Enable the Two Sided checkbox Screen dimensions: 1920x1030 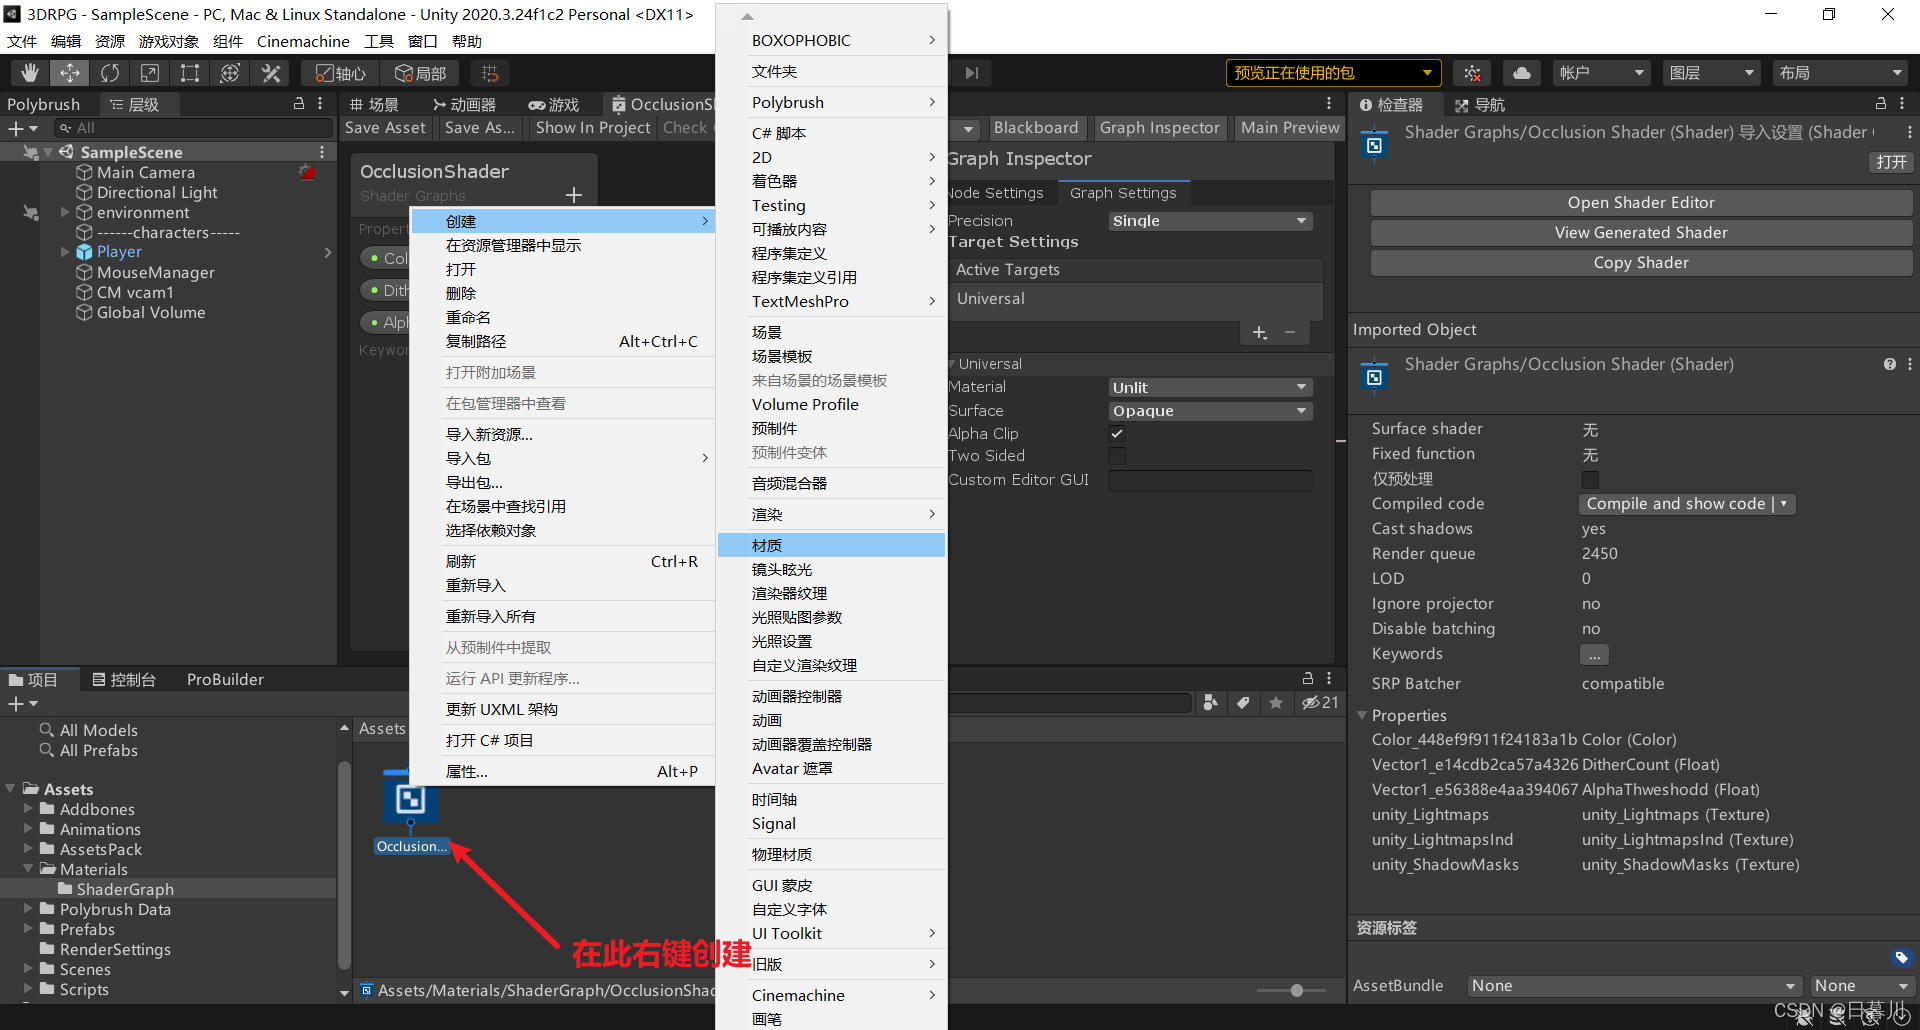click(x=1117, y=456)
